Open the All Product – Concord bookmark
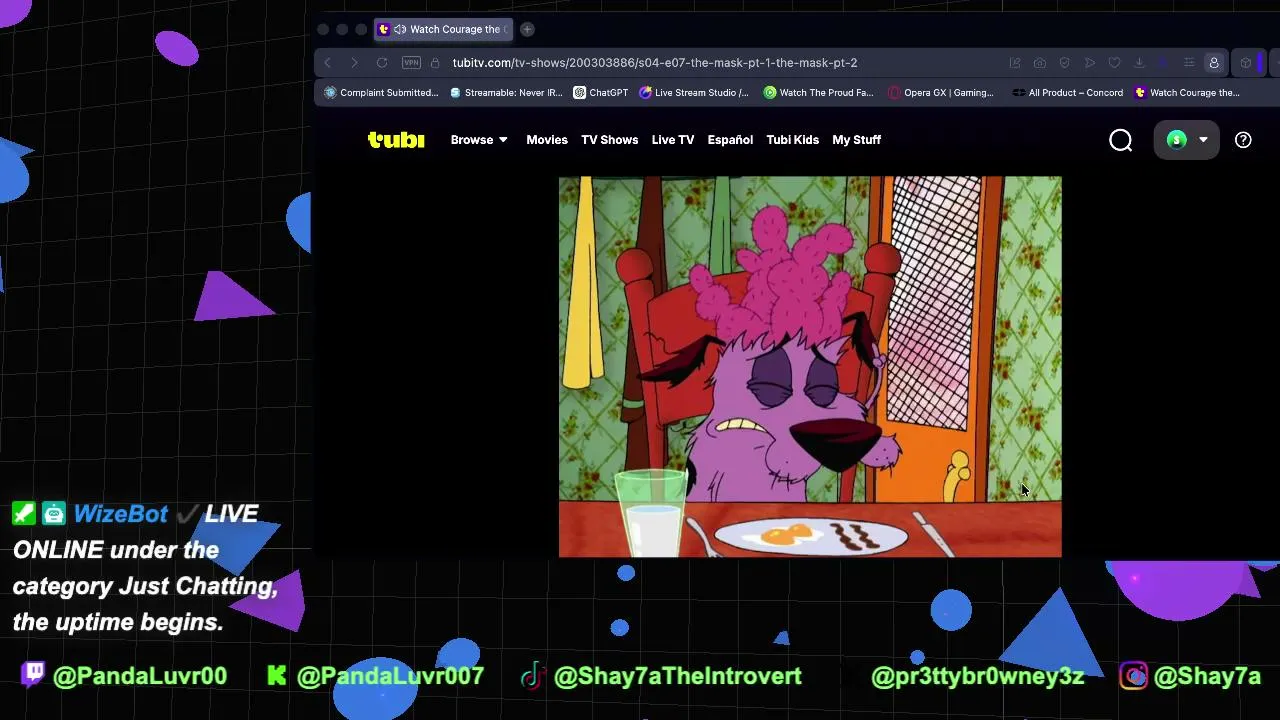Screen dimensions: 1280x720 pyautogui.click(x=1068, y=93)
